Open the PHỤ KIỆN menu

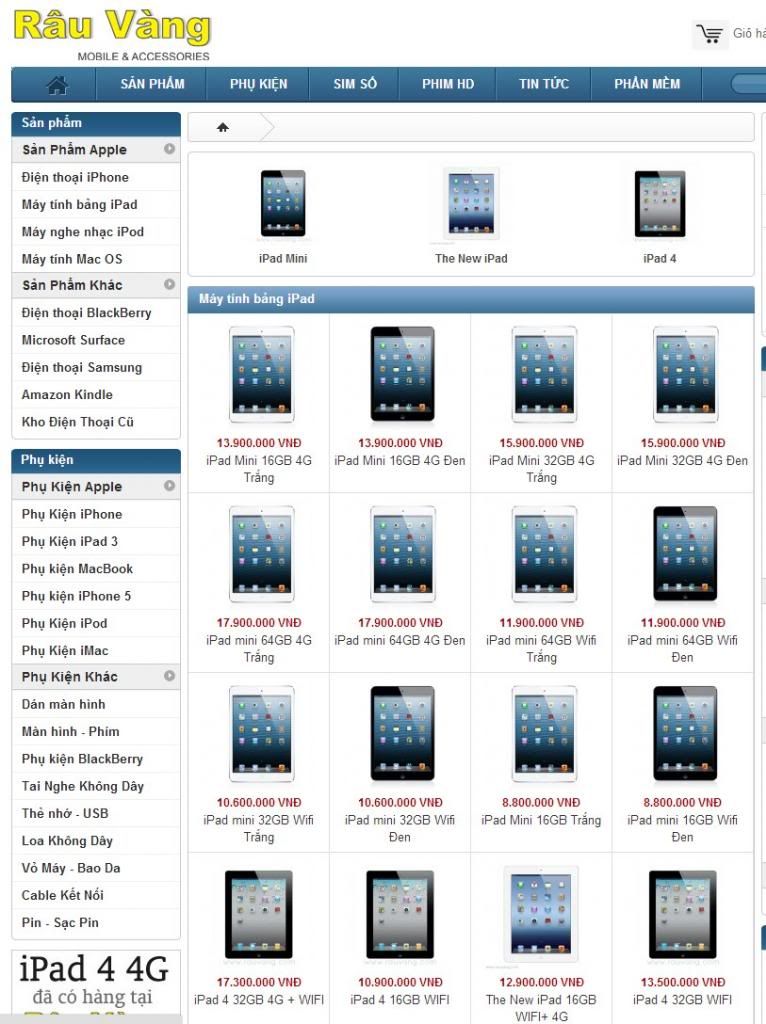258,84
